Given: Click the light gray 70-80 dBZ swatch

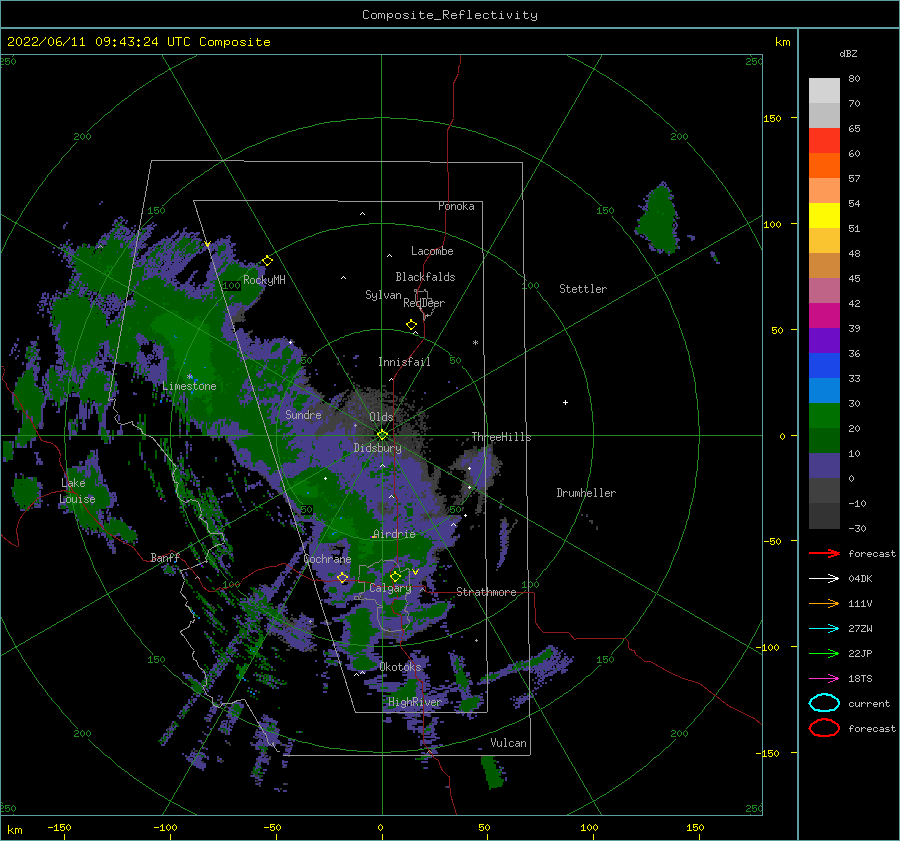Looking at the screenshot, I should click(x=824, y=90).
